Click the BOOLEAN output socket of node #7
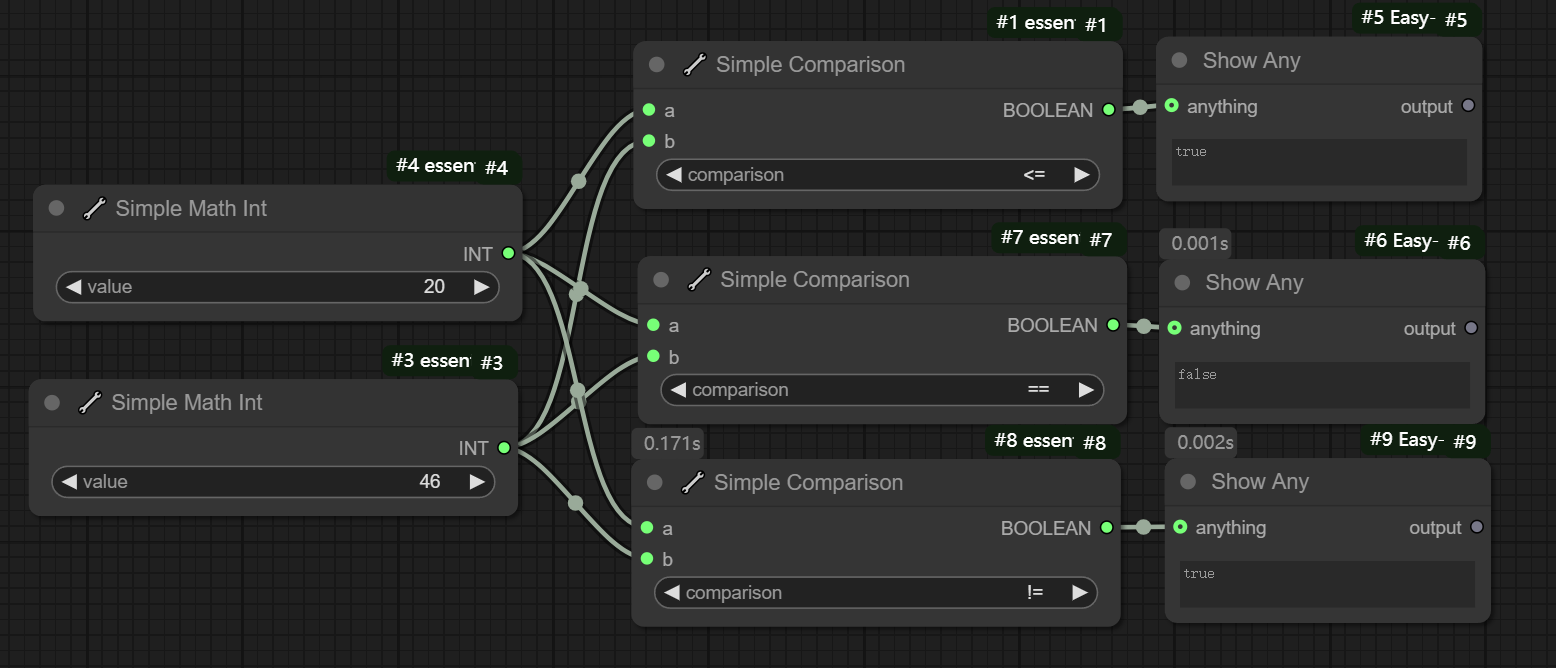The height and width of the screenshot is (668, 1556). [1112, 325]
